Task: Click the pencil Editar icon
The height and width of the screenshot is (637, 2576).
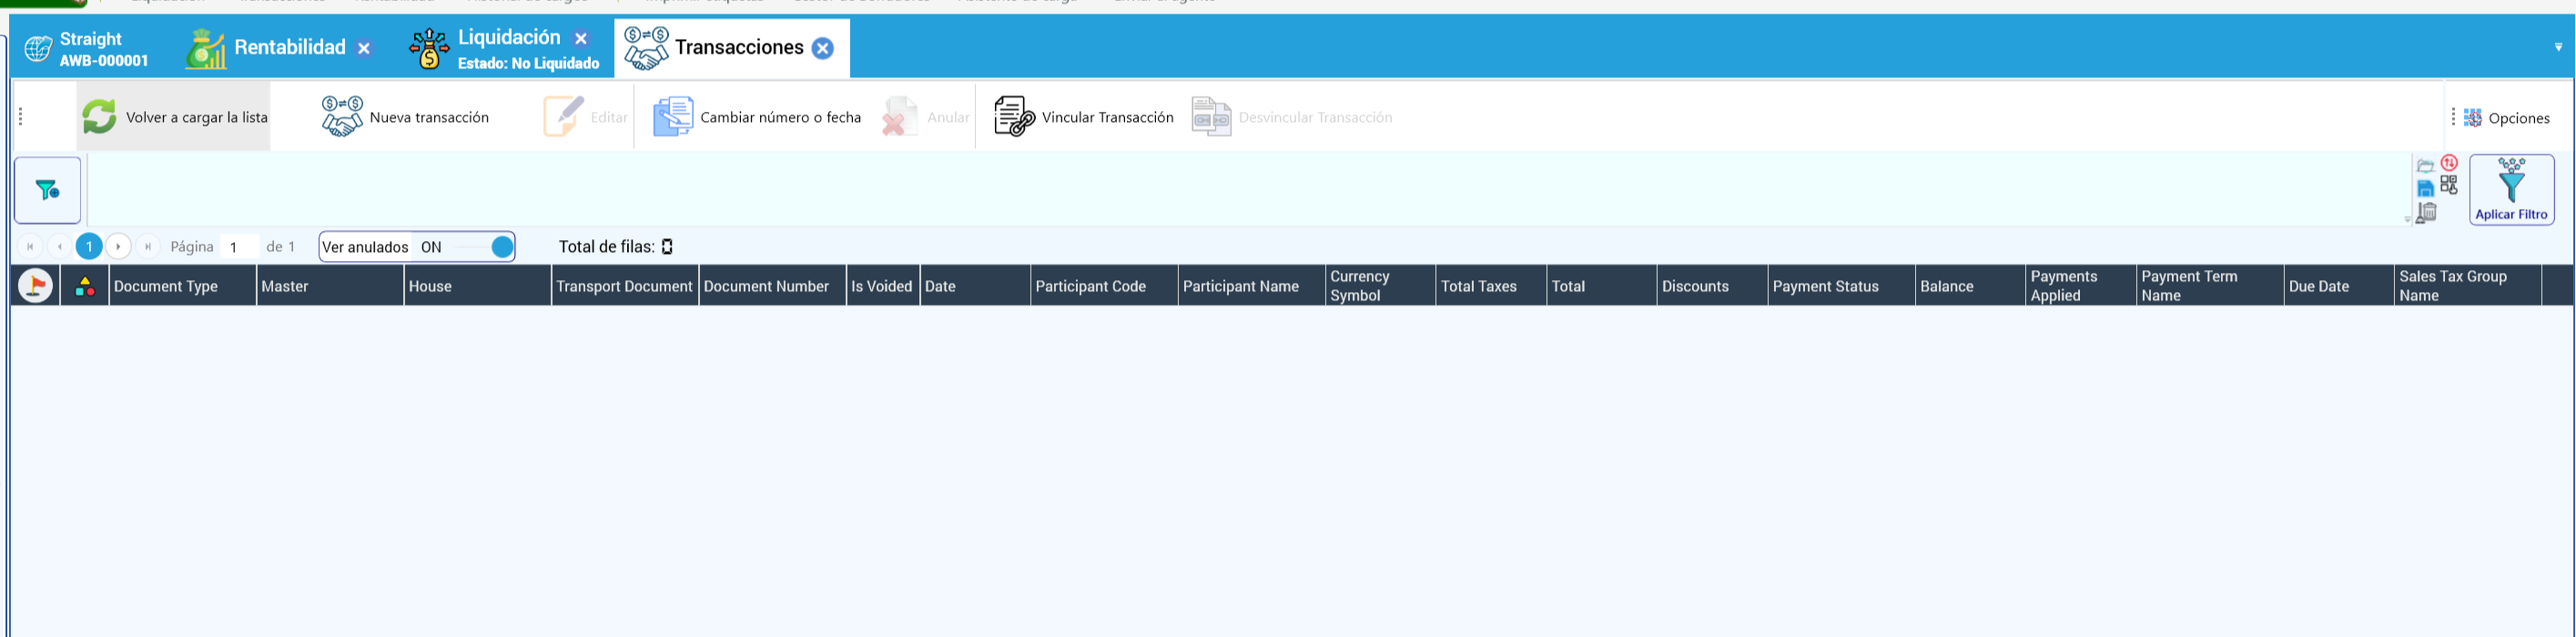Action: 563,116
